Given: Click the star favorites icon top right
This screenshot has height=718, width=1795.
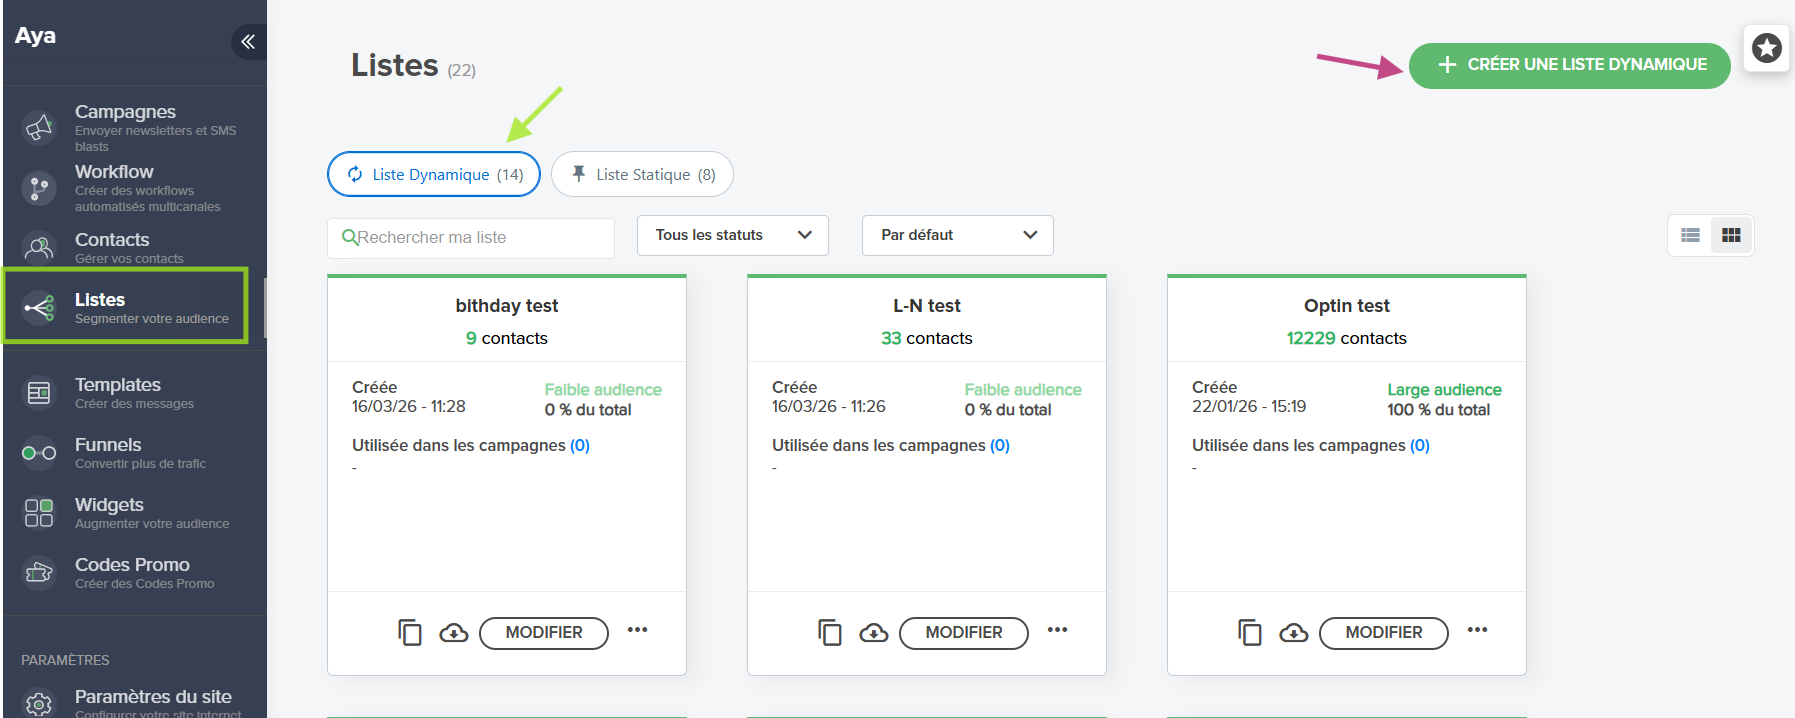Looking at the screenshot, I should (x=1766, y=47).
